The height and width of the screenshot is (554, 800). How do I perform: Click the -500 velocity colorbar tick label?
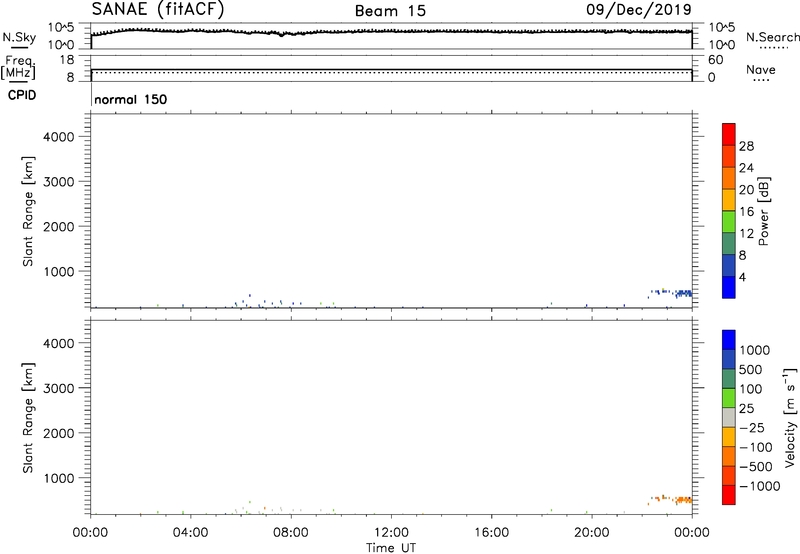coord(756,466)
